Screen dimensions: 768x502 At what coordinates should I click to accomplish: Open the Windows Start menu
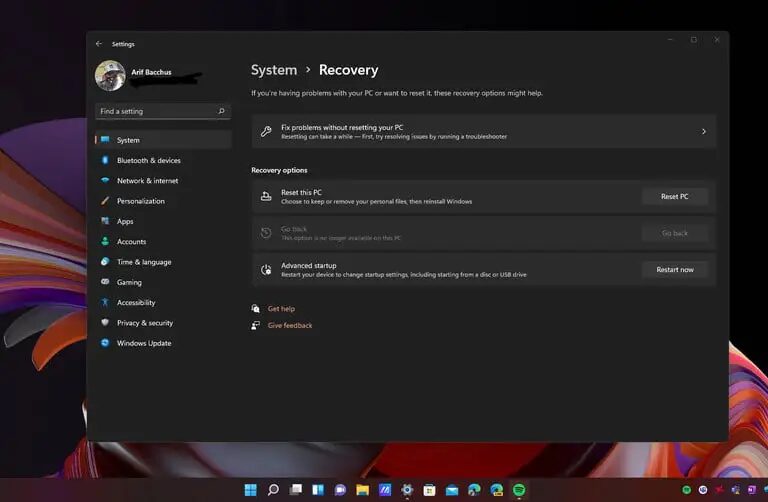(x=250, y=490)
